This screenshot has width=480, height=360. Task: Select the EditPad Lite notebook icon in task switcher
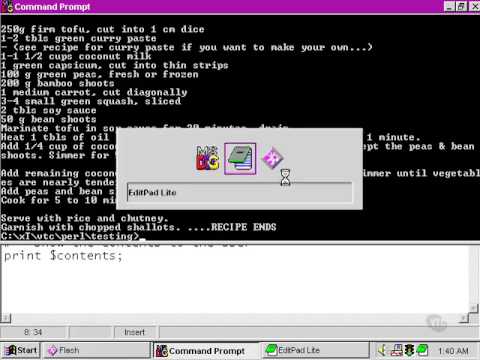click(x=240, y=159)
